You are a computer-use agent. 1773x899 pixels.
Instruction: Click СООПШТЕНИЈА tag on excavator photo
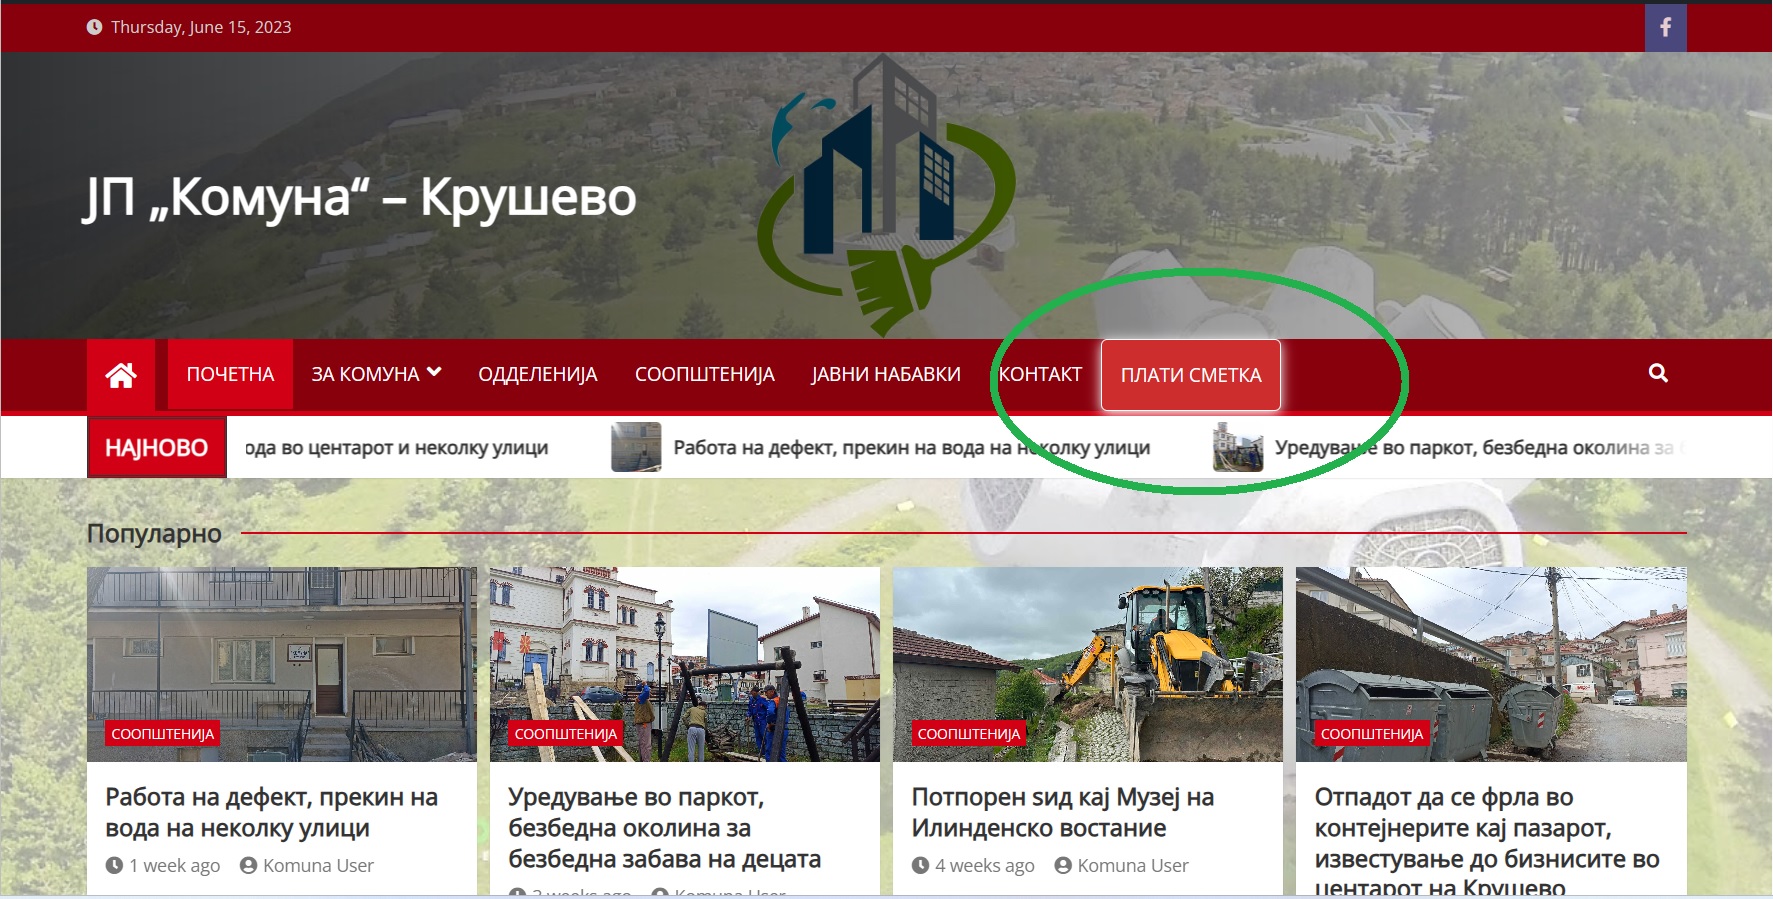pos(968,733)
